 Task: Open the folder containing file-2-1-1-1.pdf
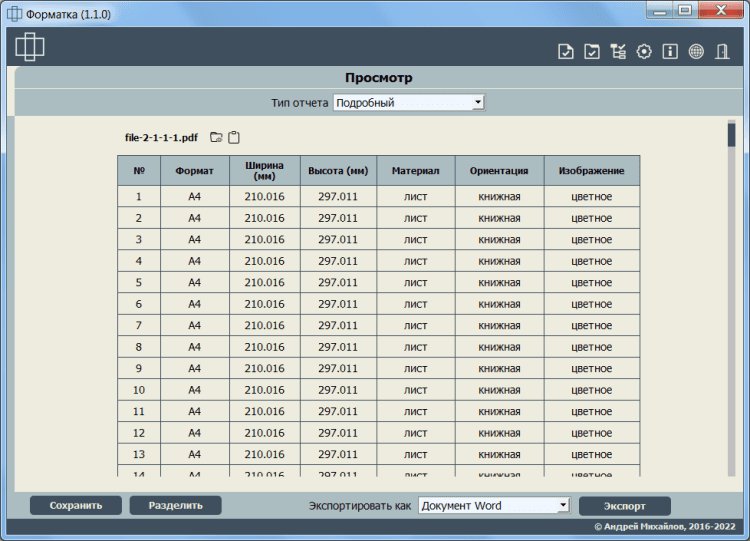click(215, 138)
